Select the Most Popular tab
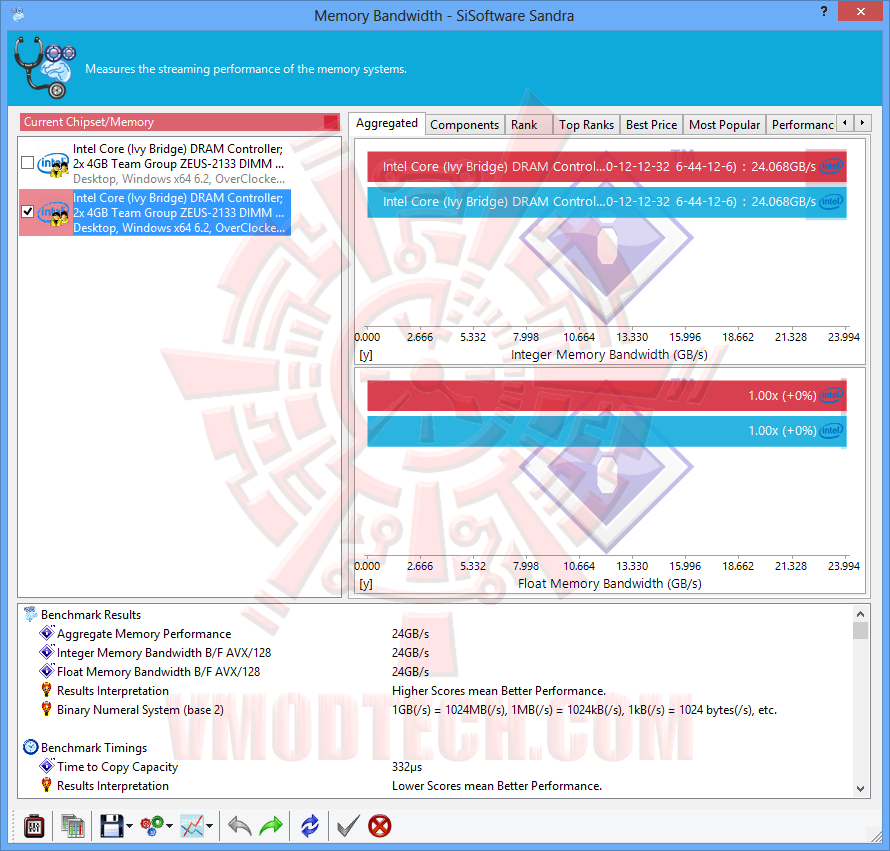Viewport: 890px width, 851px height. point(724,125)
